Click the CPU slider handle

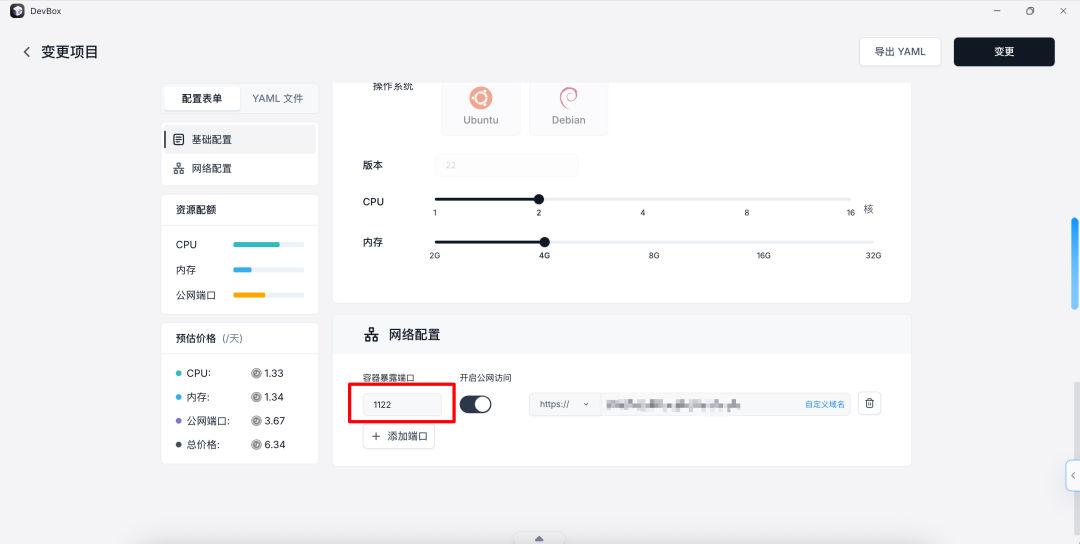pyautogui.click(x=539, y=199)
